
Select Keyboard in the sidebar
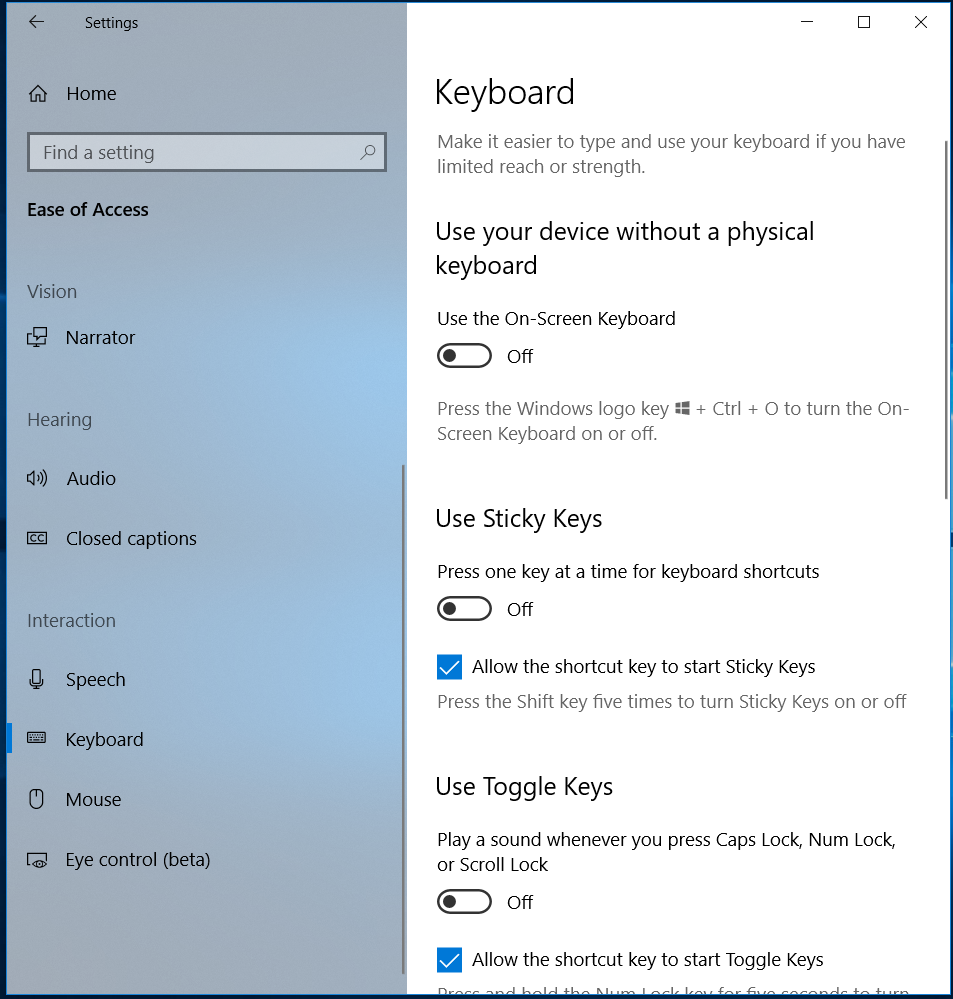click(x=104, y=740)
